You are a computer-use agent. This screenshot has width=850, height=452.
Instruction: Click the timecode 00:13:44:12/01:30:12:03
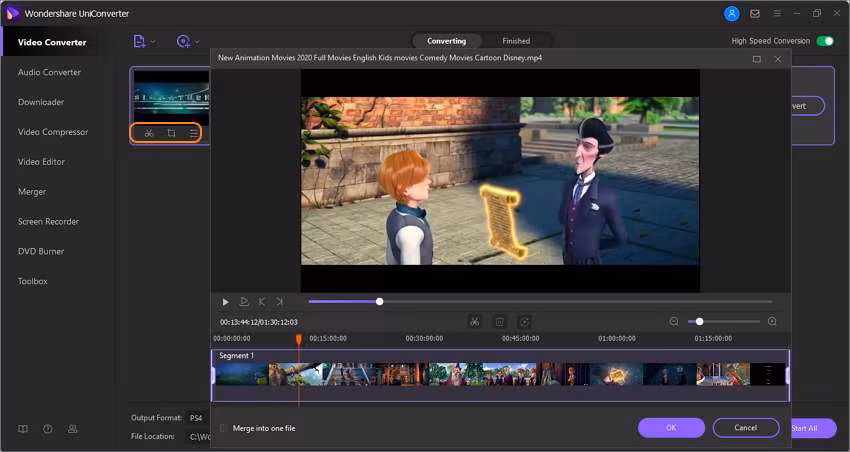click(259, 322)
